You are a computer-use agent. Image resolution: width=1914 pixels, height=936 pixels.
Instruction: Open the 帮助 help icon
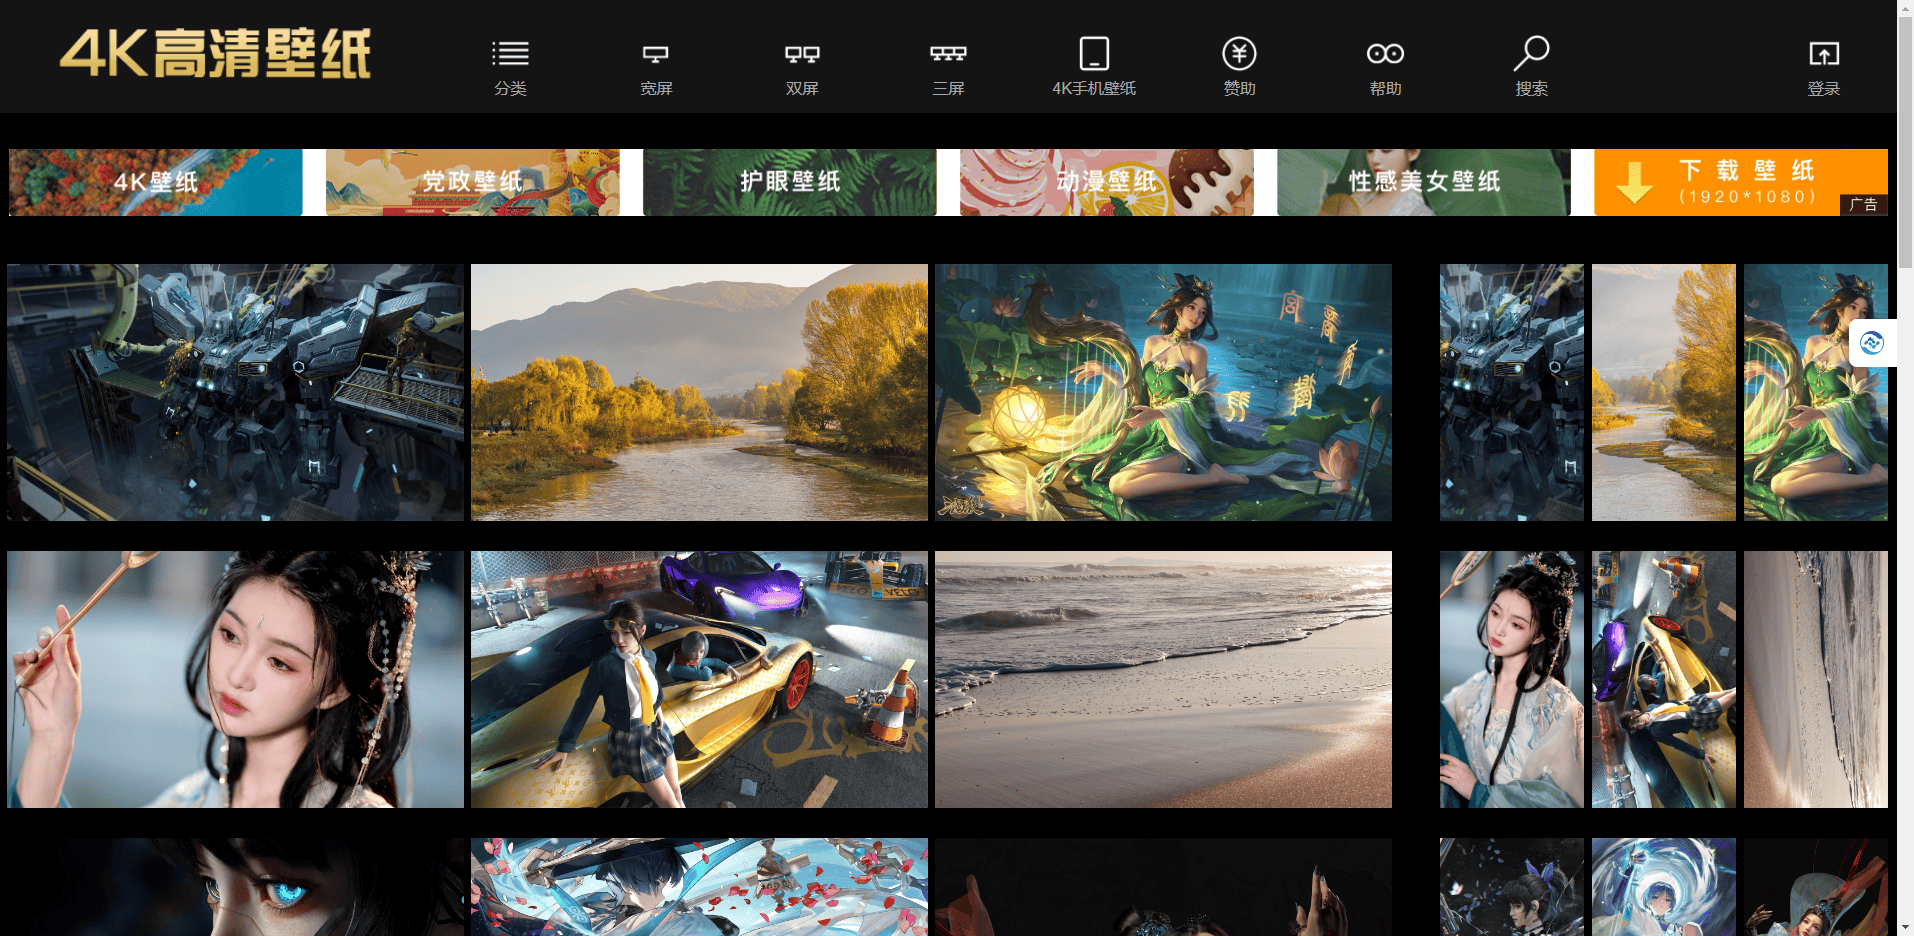pyautogui.click(x=1385, y=55)
